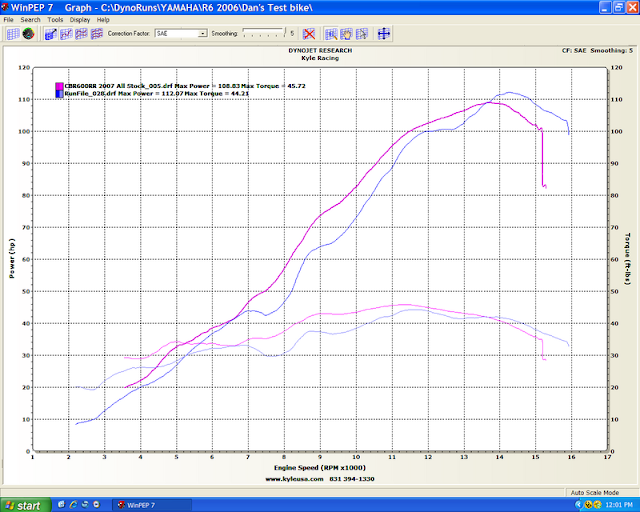Select the hand pan graph tool
Screen dimensions: 640x512
pyautogui.click(x=346, y=34)
